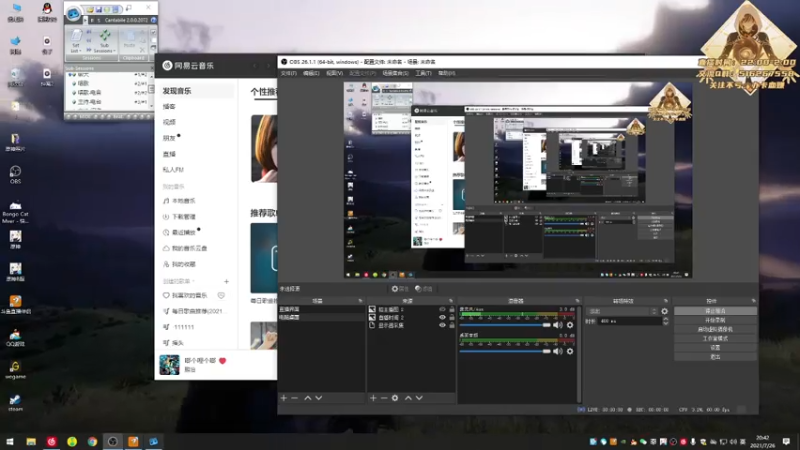The width and height of the screenshot is (800, 450).
Task: Move source up in Sources panel
Action: (408, 398)
